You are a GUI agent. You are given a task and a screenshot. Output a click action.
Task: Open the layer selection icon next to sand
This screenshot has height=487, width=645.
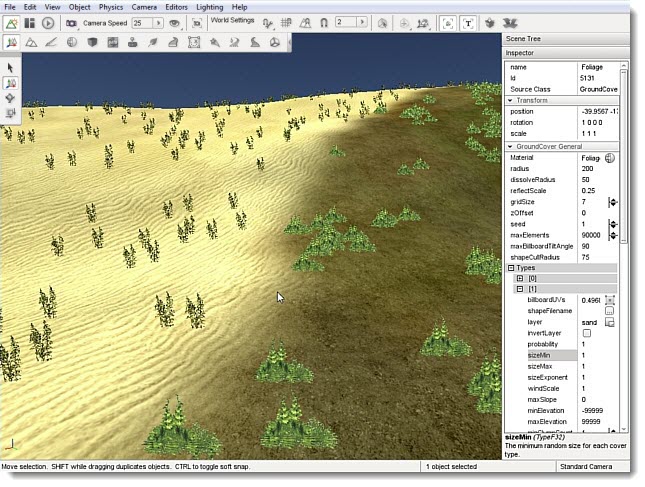click(x=609, y=322)
